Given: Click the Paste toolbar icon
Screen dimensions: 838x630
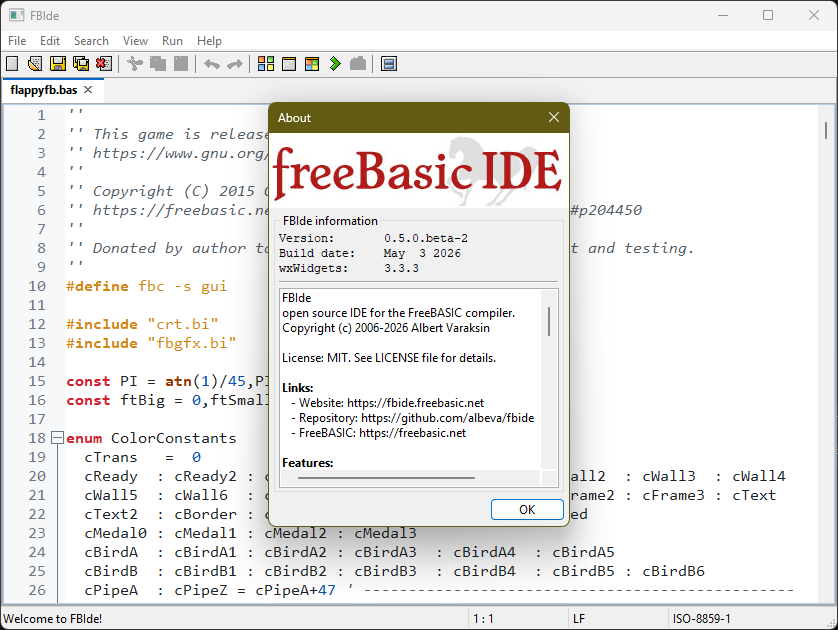Looking at the screenshot, I should (181, 64).
